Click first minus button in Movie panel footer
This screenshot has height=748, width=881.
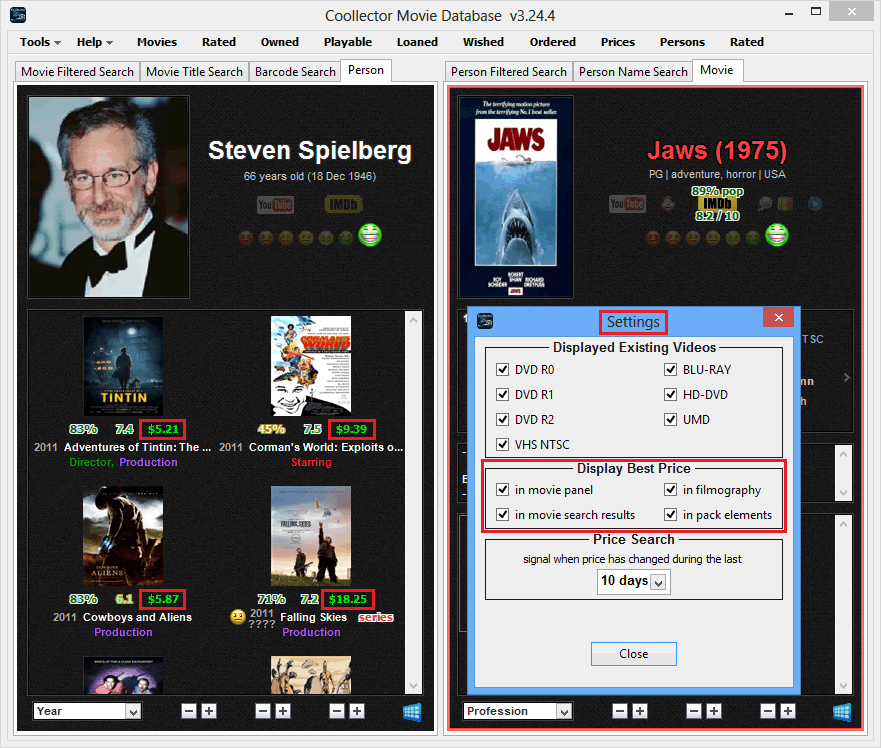620,711
